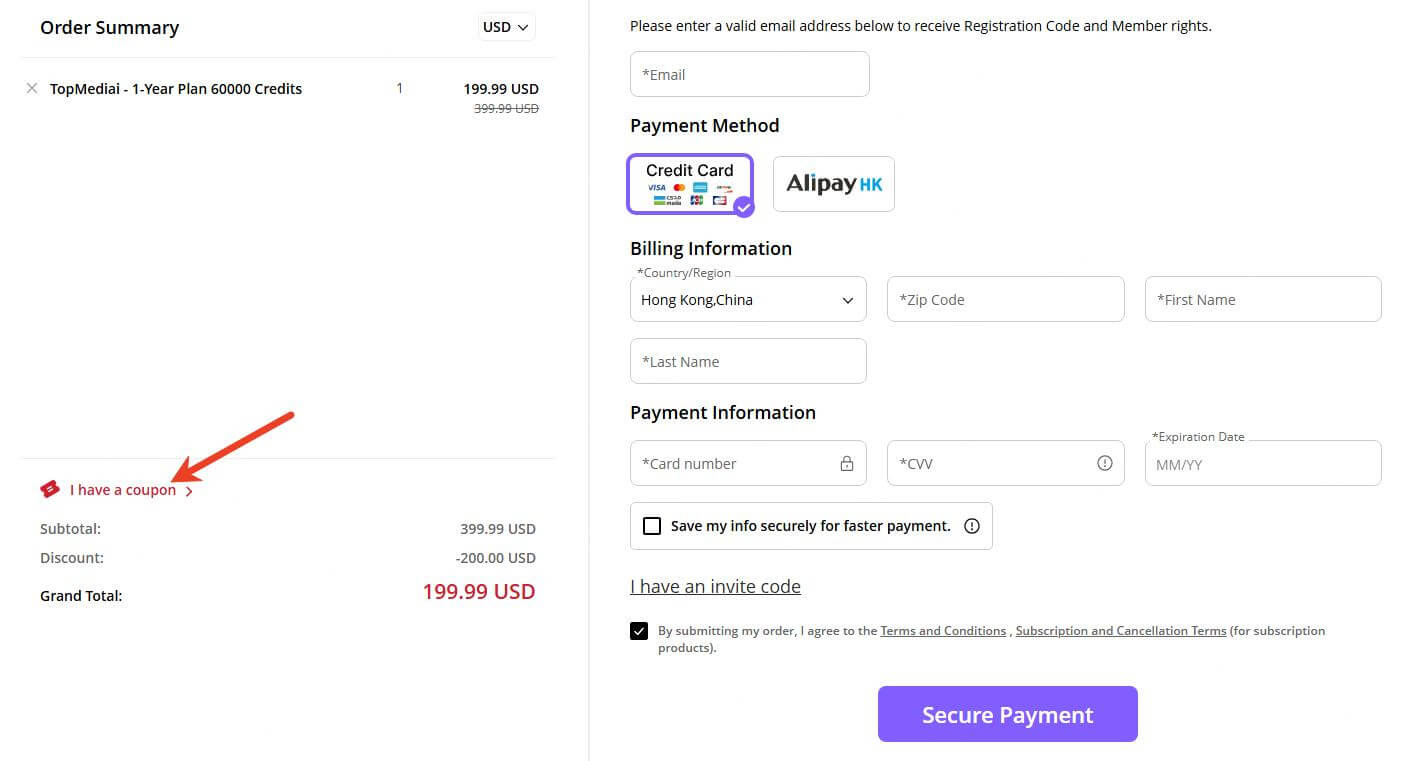Remove the TopMediai plan with the X icon
This screenshot has height=761, width=1417.
(x=31, y=88)
